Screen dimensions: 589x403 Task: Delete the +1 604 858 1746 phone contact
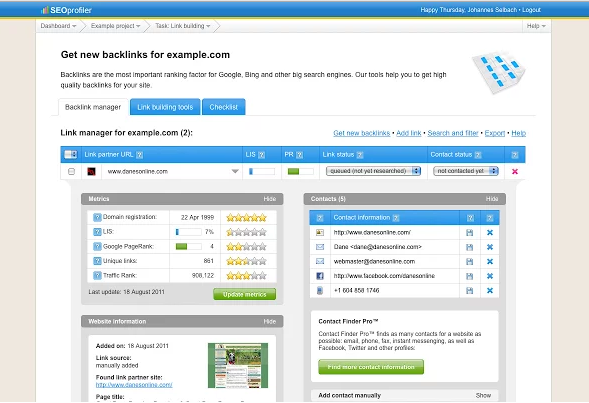point(490,290)
